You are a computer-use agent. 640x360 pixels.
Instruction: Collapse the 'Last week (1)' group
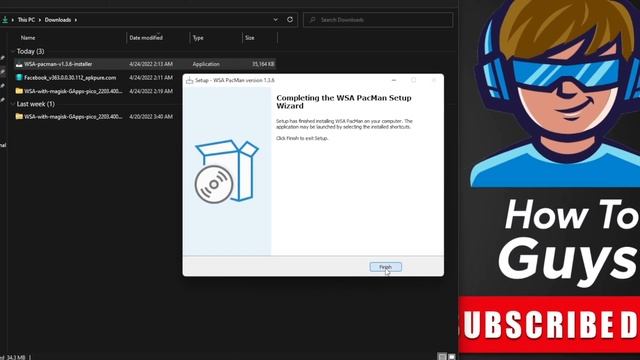(x=13, y=104)
